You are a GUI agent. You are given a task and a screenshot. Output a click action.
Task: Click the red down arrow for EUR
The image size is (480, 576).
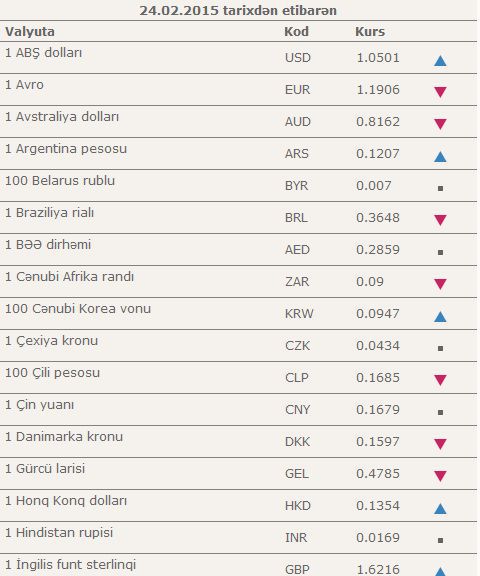click(440, 92)
